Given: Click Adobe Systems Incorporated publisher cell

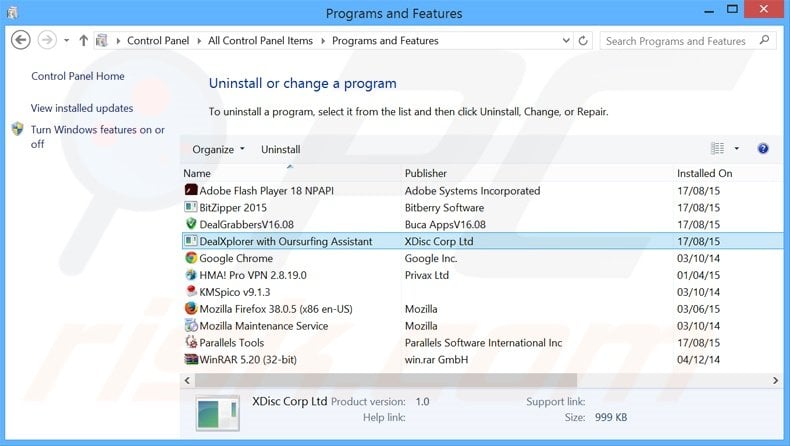Looking at the screenshot, I should [x=472, y=190].
